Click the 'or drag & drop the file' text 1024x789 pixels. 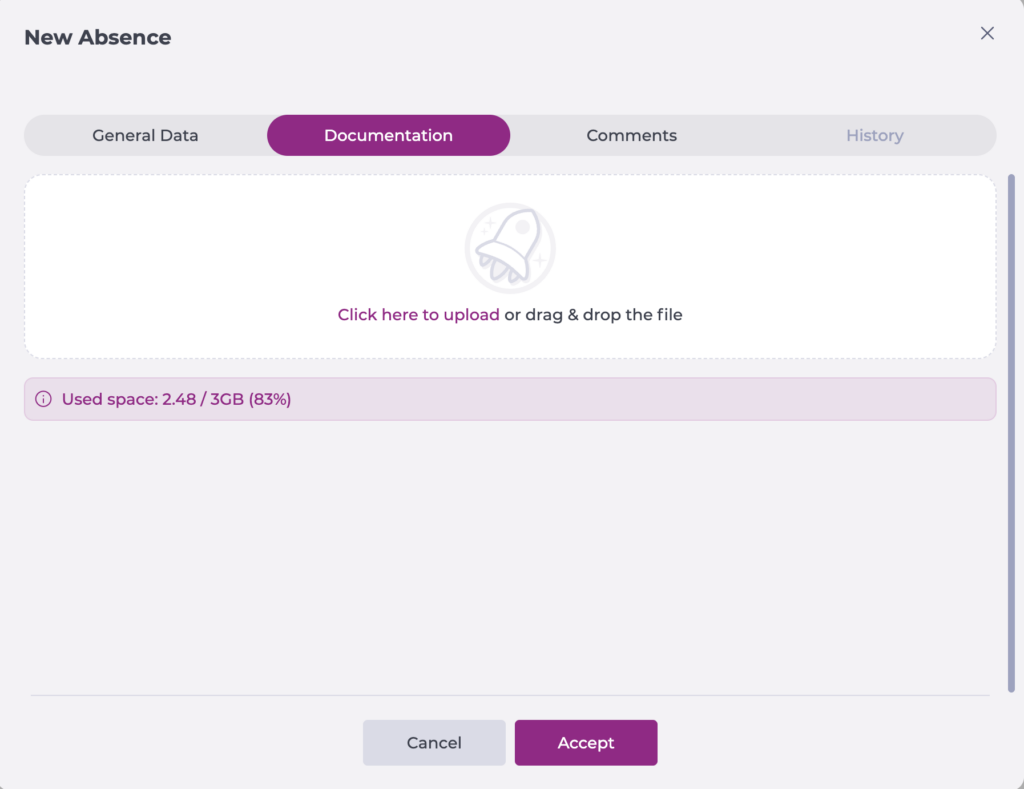pyautogui.click(x=593, y=315)
